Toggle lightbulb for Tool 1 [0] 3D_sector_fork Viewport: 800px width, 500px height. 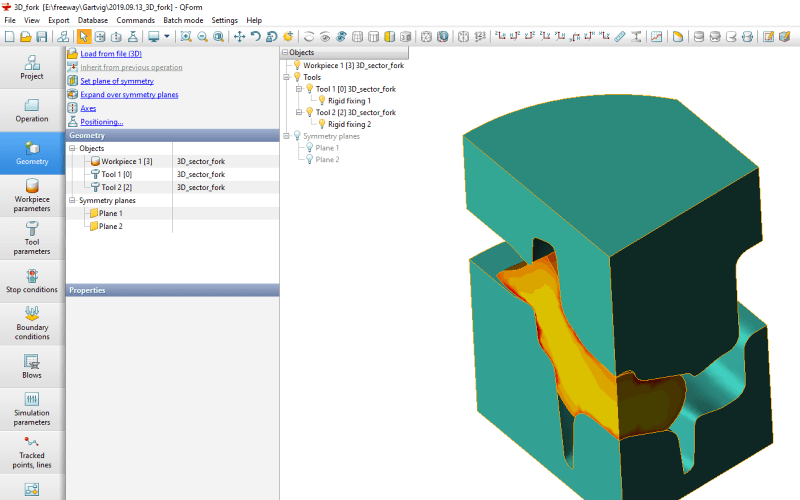coord(309,88)
